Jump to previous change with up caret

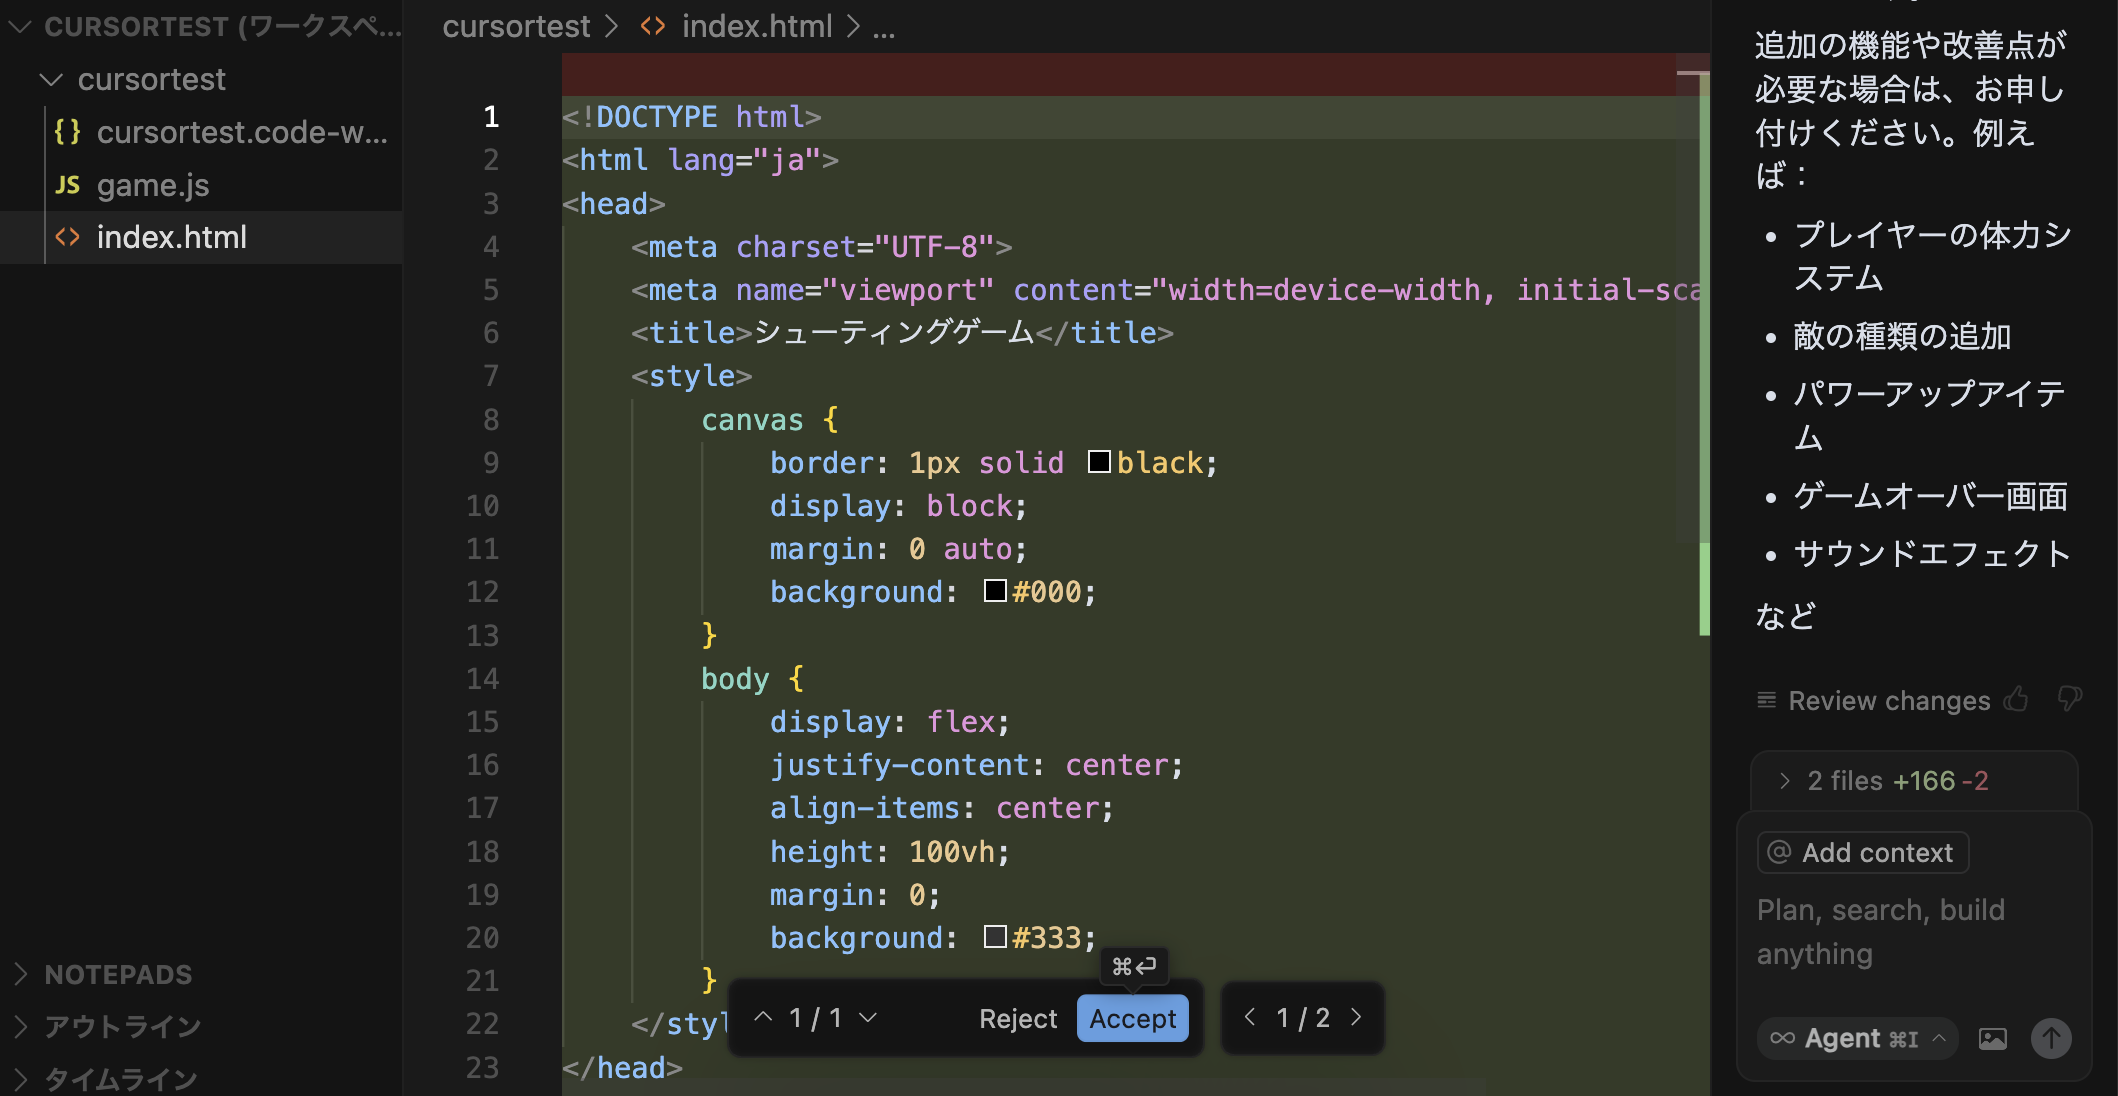click(763, 1017)
